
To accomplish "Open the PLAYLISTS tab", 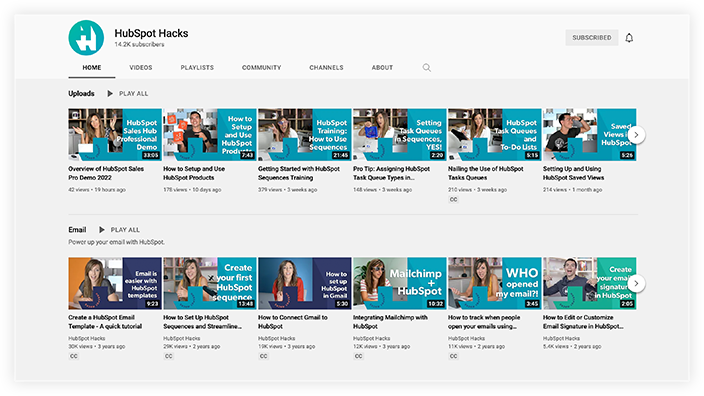I will coord(197,67).
